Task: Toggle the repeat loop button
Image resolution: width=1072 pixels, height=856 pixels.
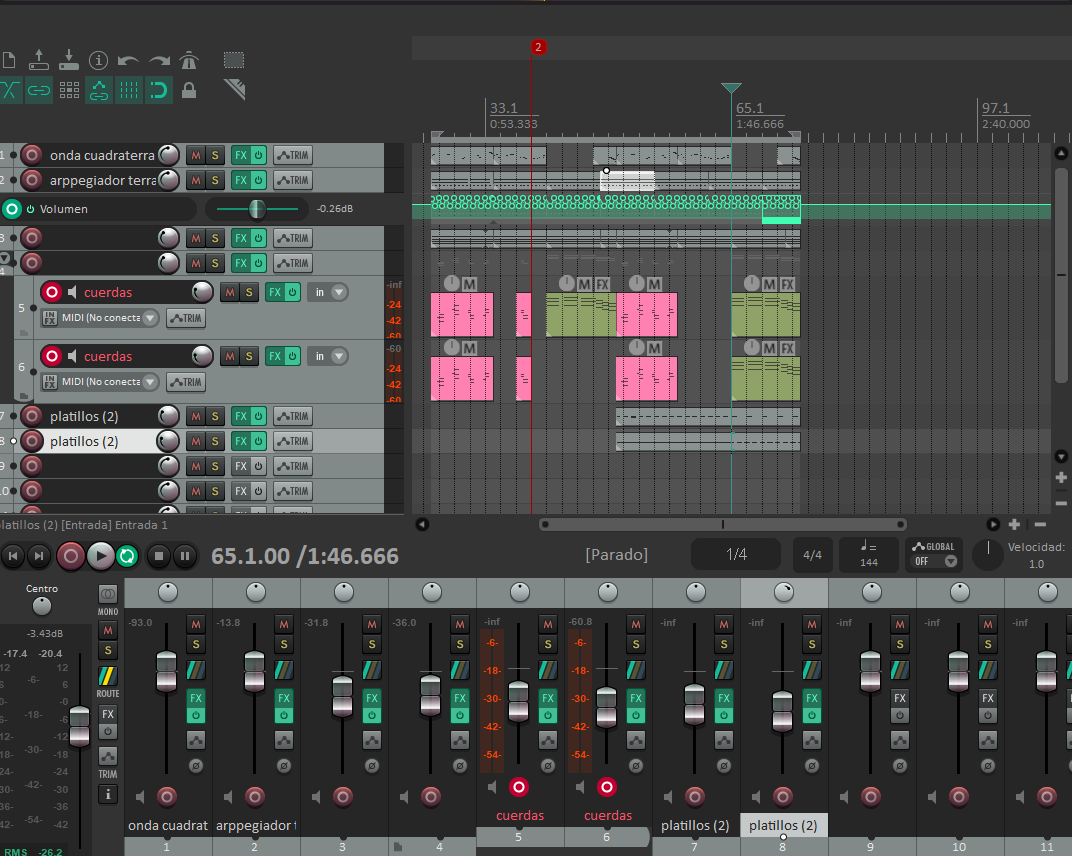Action: coord(127,557)
